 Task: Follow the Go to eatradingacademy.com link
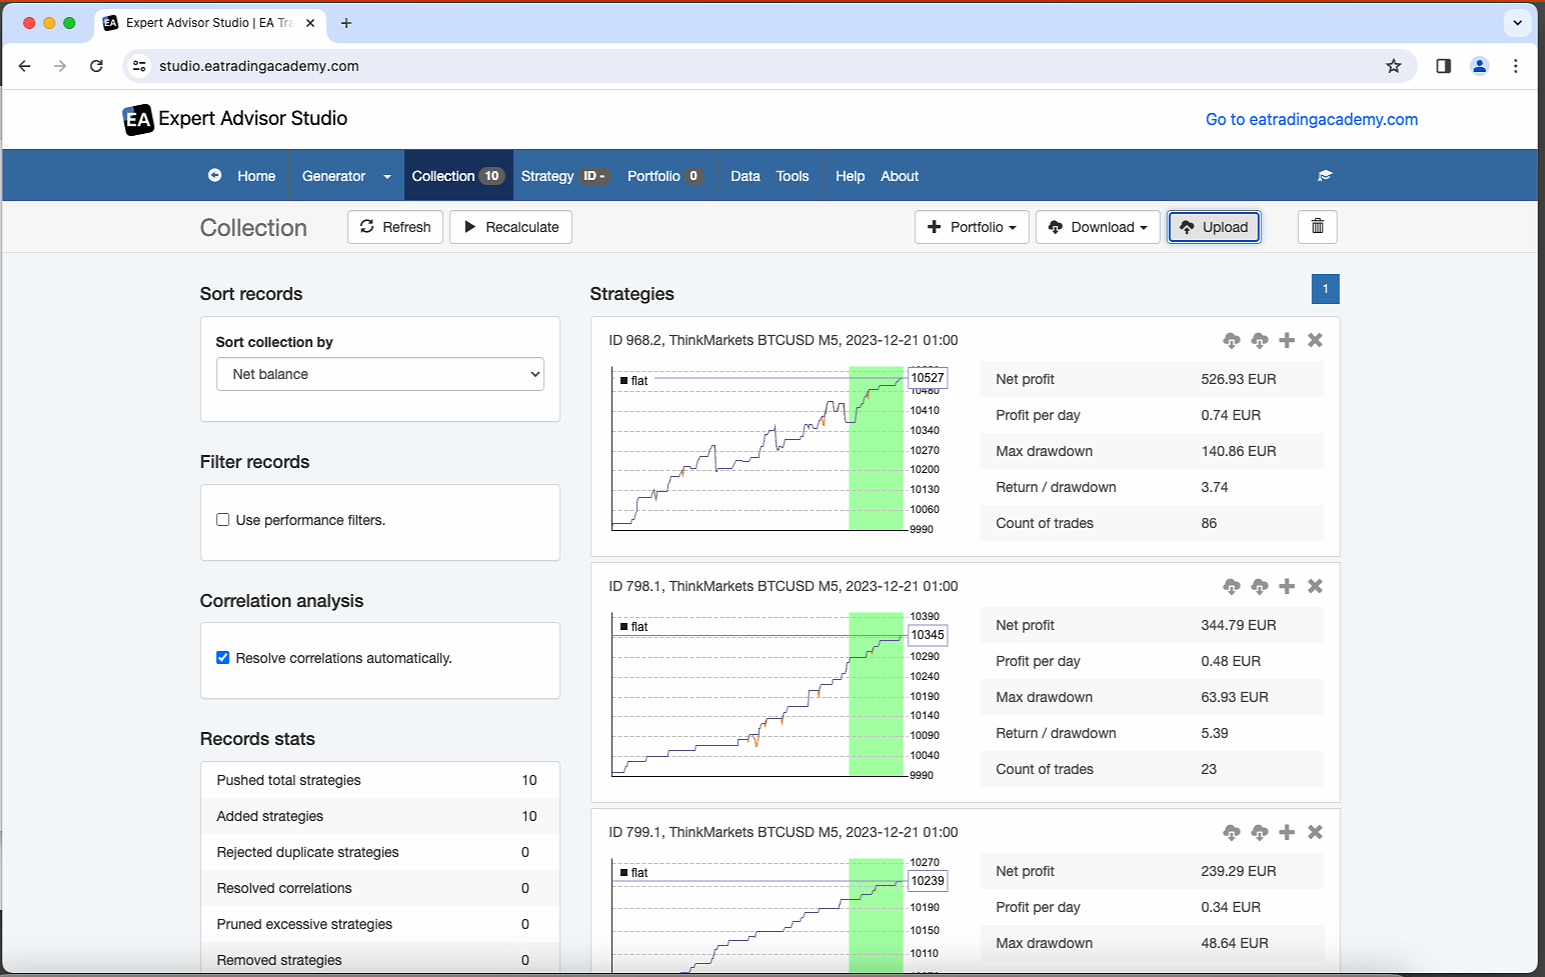1311,119
